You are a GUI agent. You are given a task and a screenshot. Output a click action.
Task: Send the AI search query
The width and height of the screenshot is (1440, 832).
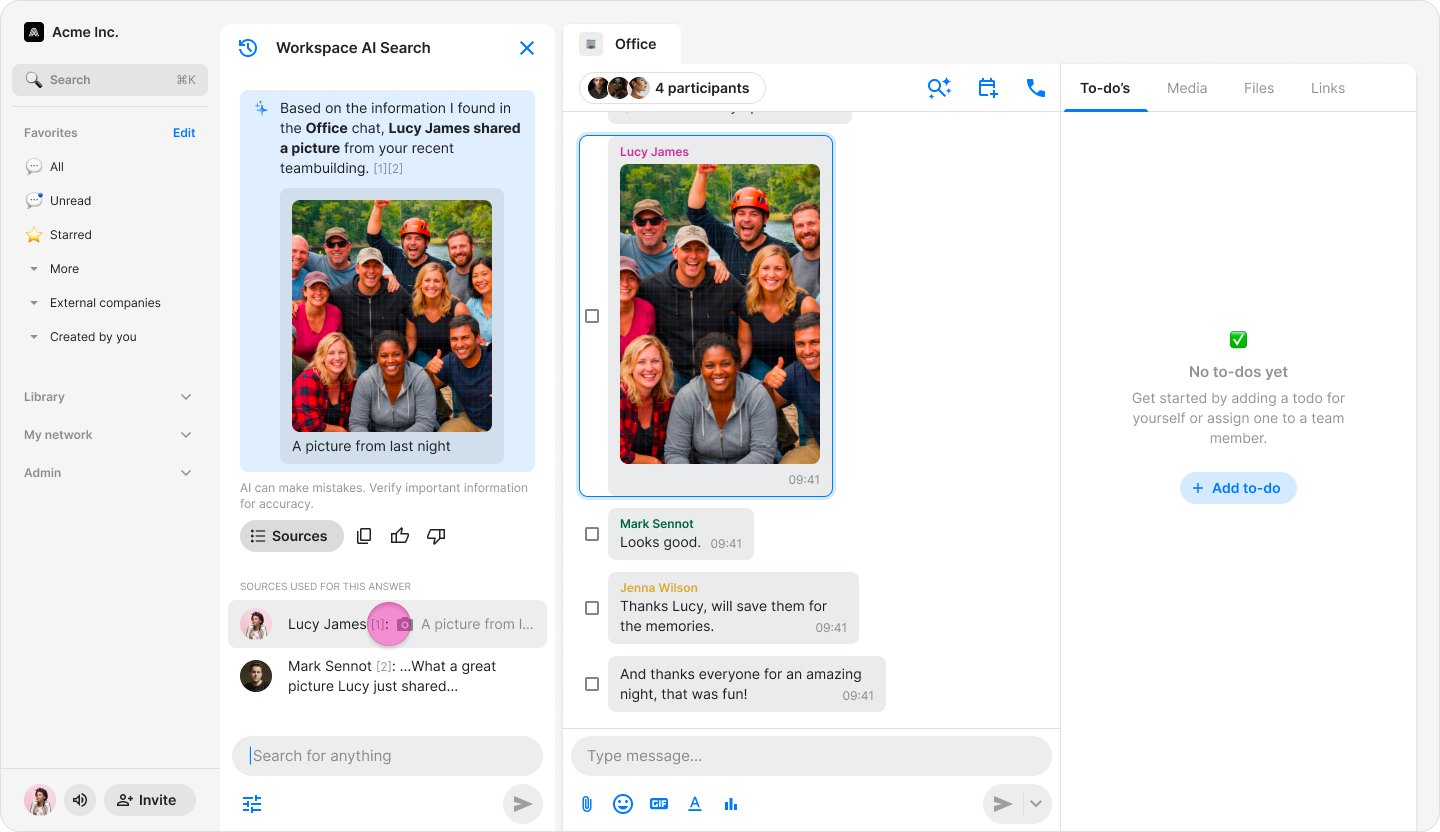pyautogui.click(x=522, y=804)
